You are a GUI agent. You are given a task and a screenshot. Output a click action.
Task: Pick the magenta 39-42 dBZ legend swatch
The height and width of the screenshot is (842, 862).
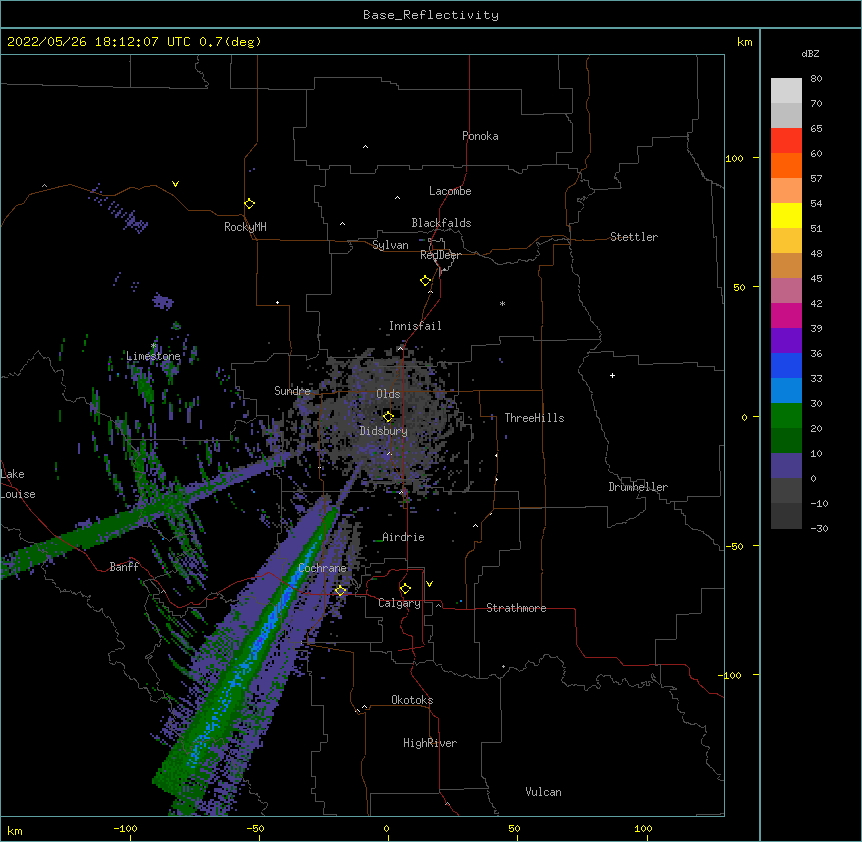[786, 315]
